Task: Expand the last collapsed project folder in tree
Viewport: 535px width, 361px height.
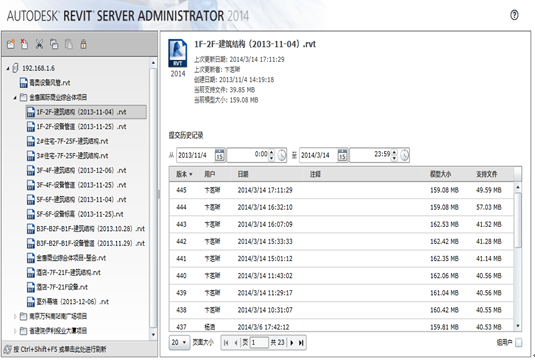Action: 15,331
